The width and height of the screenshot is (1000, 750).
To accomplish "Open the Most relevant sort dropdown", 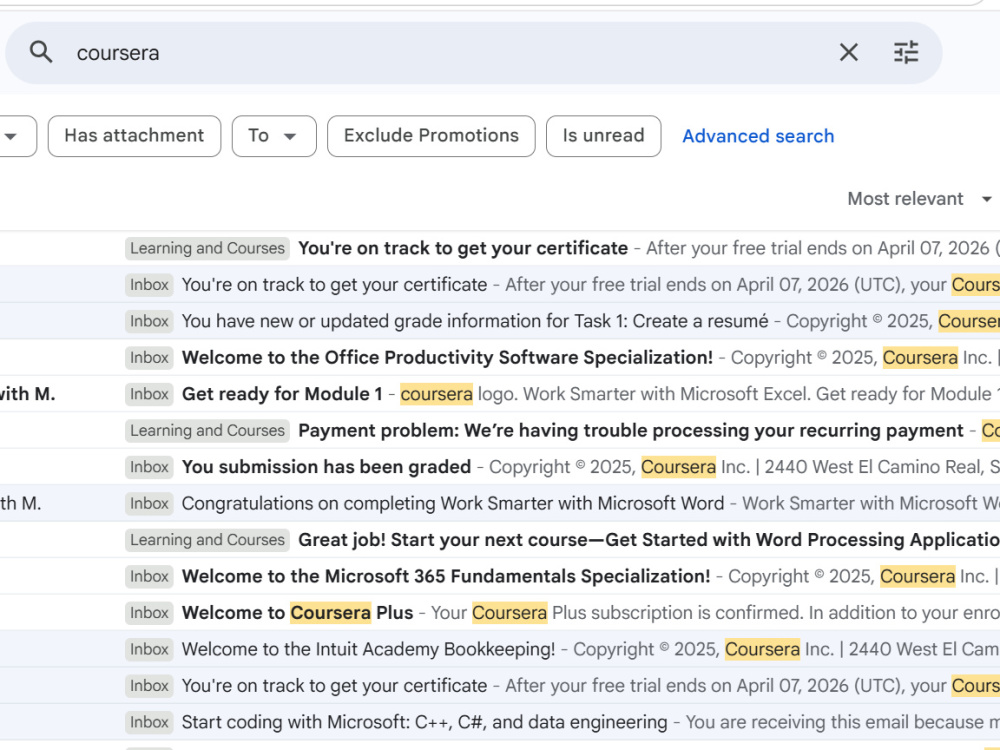I will (919, 199).
